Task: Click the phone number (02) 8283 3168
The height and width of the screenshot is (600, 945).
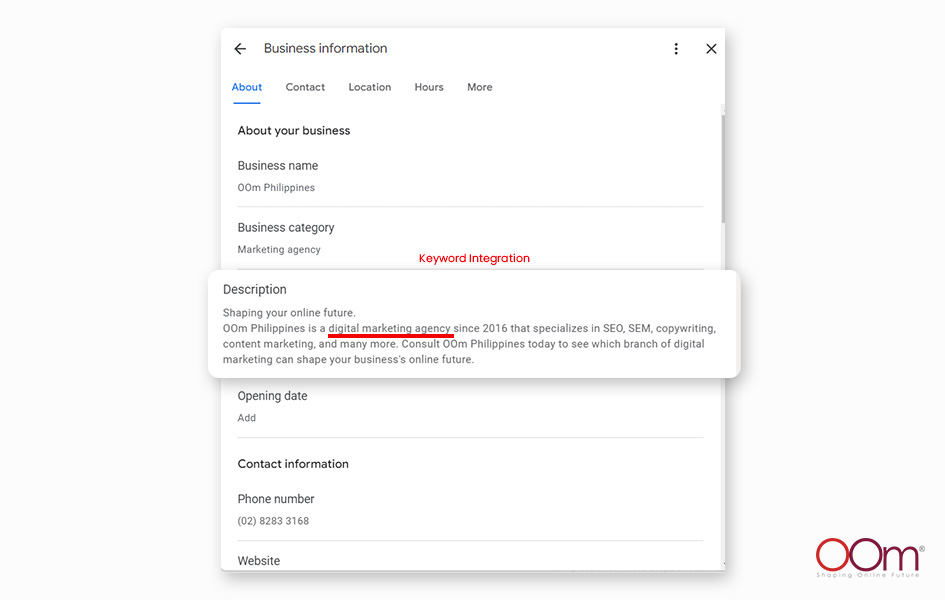Action: pyautogui.click(x=273, y=521)
